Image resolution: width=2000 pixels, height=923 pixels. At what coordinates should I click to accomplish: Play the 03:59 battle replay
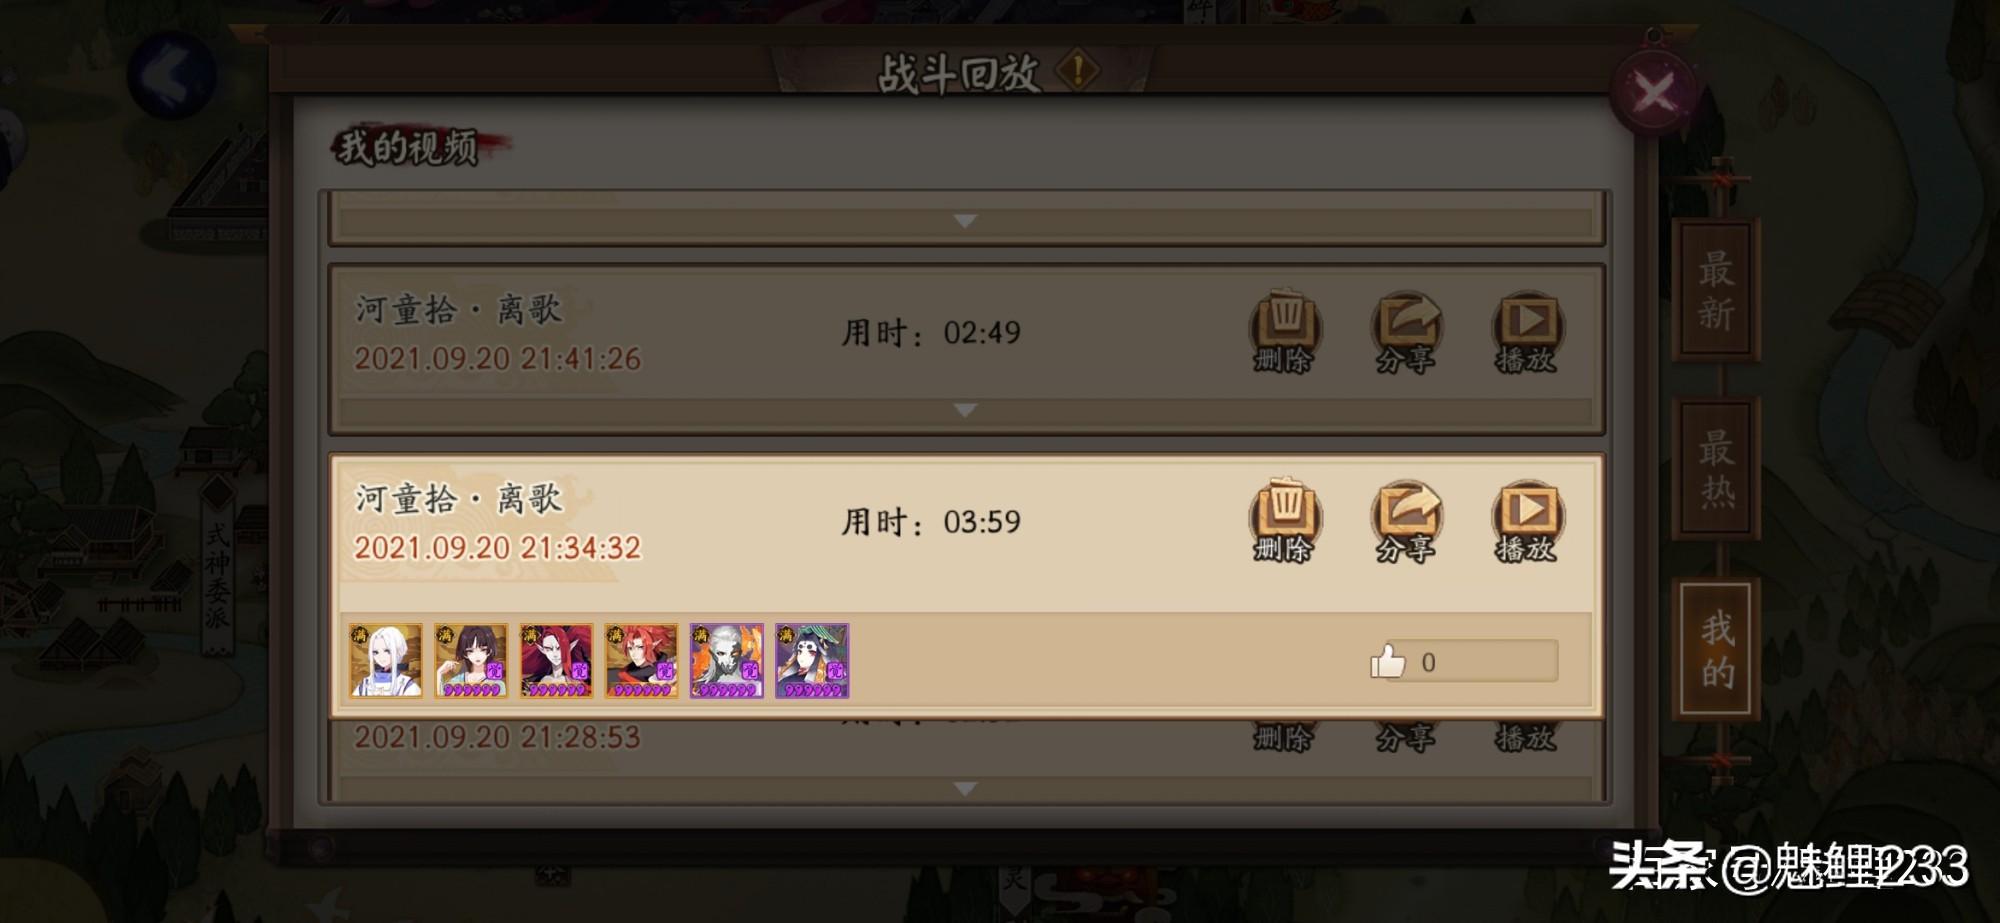click(1526, 521)
